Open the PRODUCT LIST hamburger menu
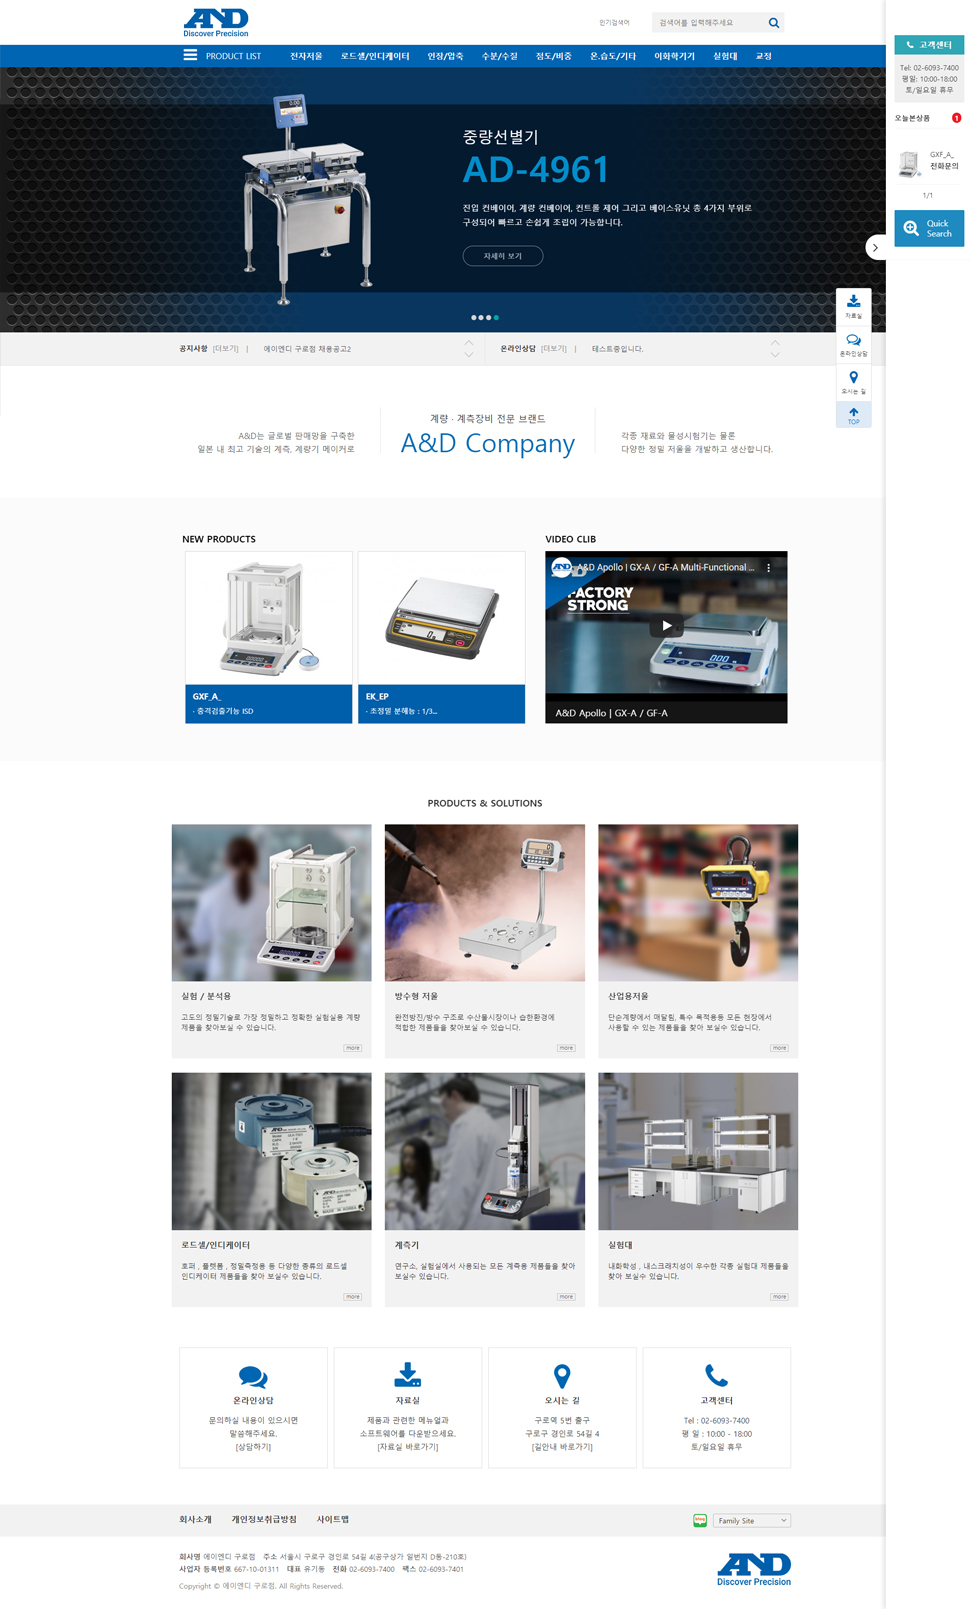This screenshot has width=970, height=1609. coord(190,56)
